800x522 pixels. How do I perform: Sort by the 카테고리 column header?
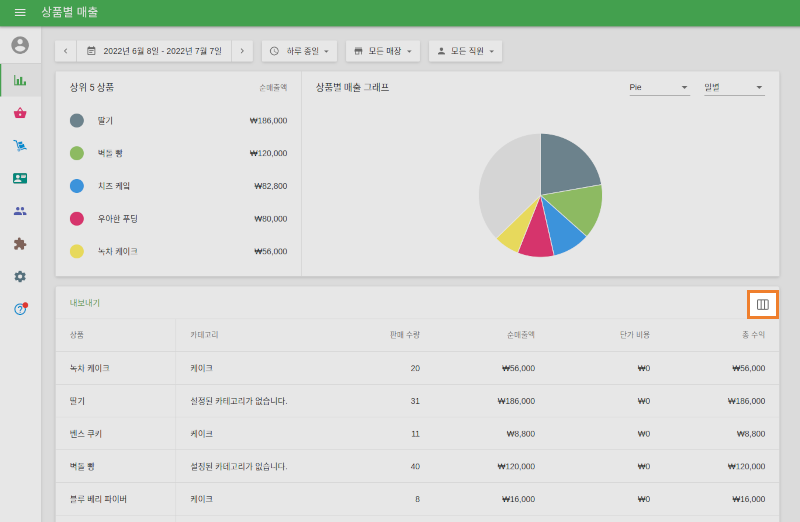coord(204,335)
